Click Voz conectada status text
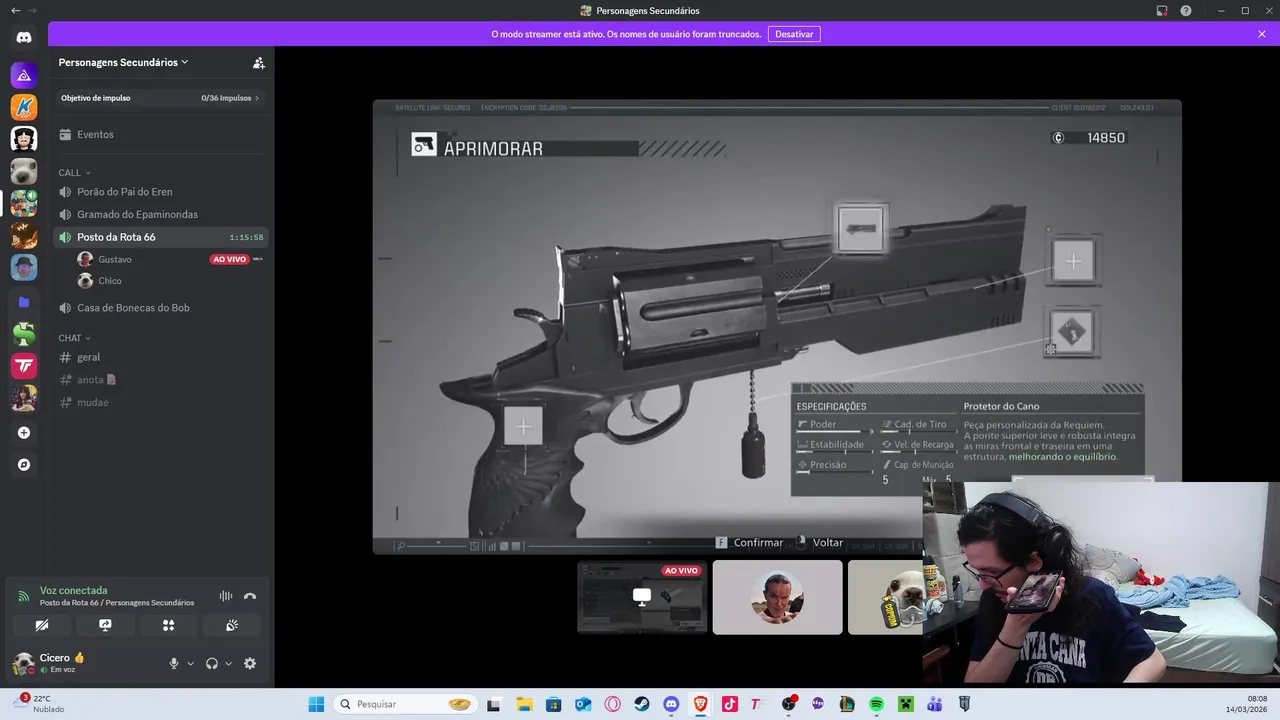Screen dimensions: 1280x720 click(73, 591)
